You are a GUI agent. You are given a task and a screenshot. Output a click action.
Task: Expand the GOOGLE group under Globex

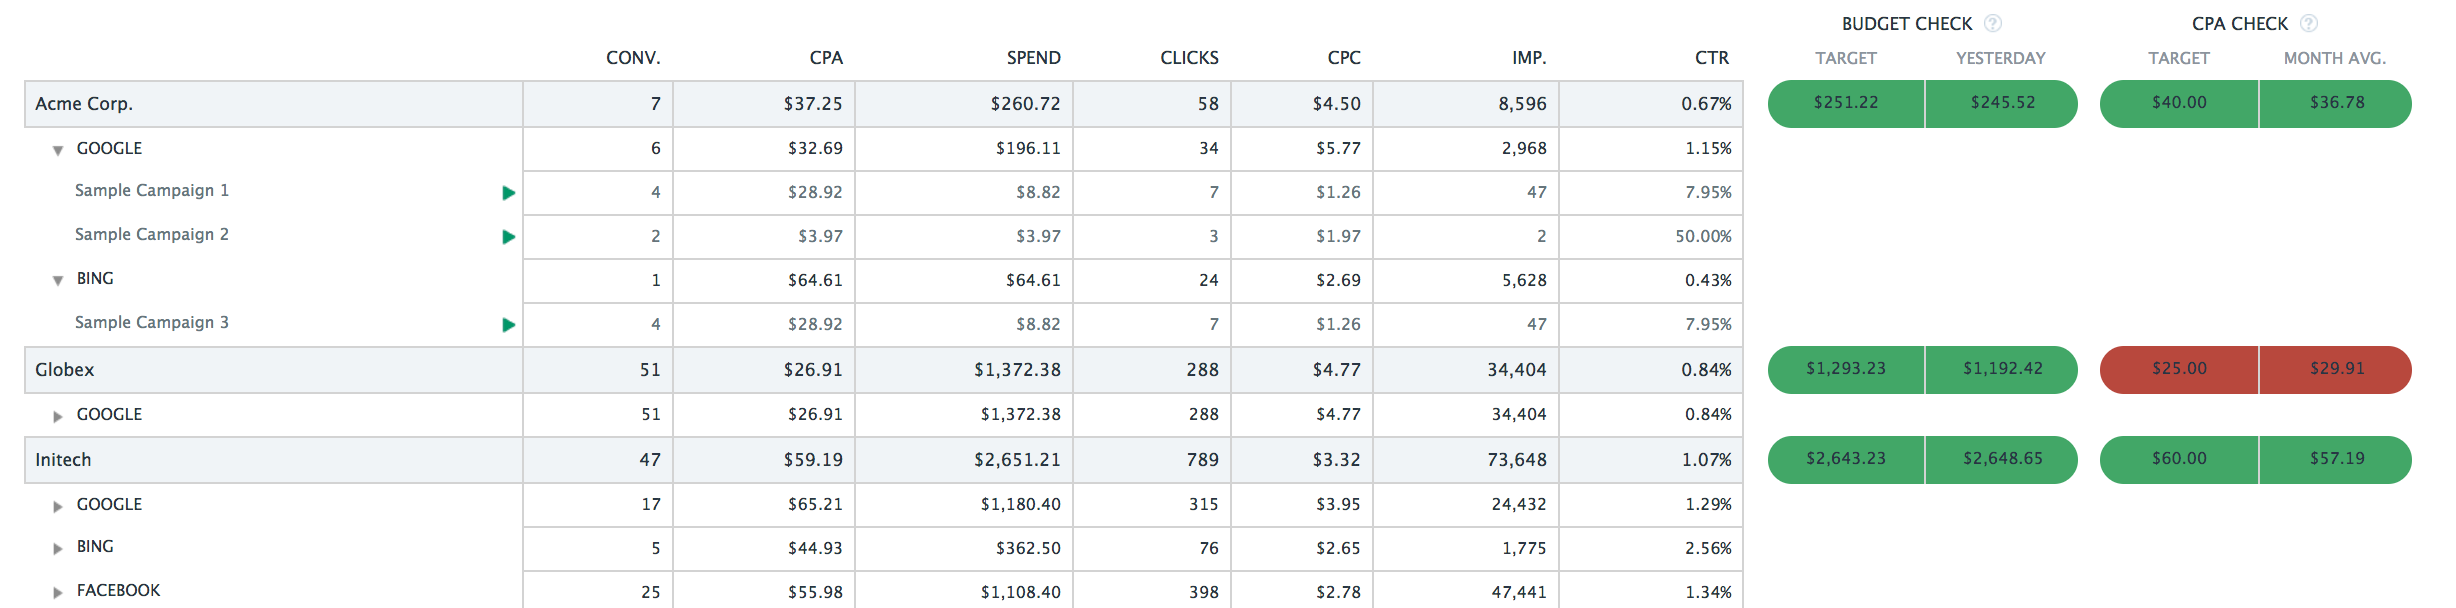click(58, 416)
